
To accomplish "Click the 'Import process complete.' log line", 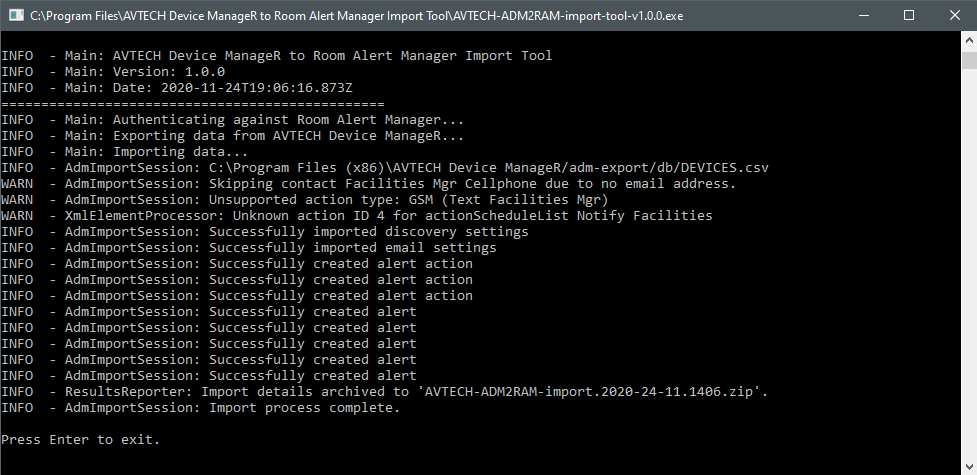I will point(232,408).
